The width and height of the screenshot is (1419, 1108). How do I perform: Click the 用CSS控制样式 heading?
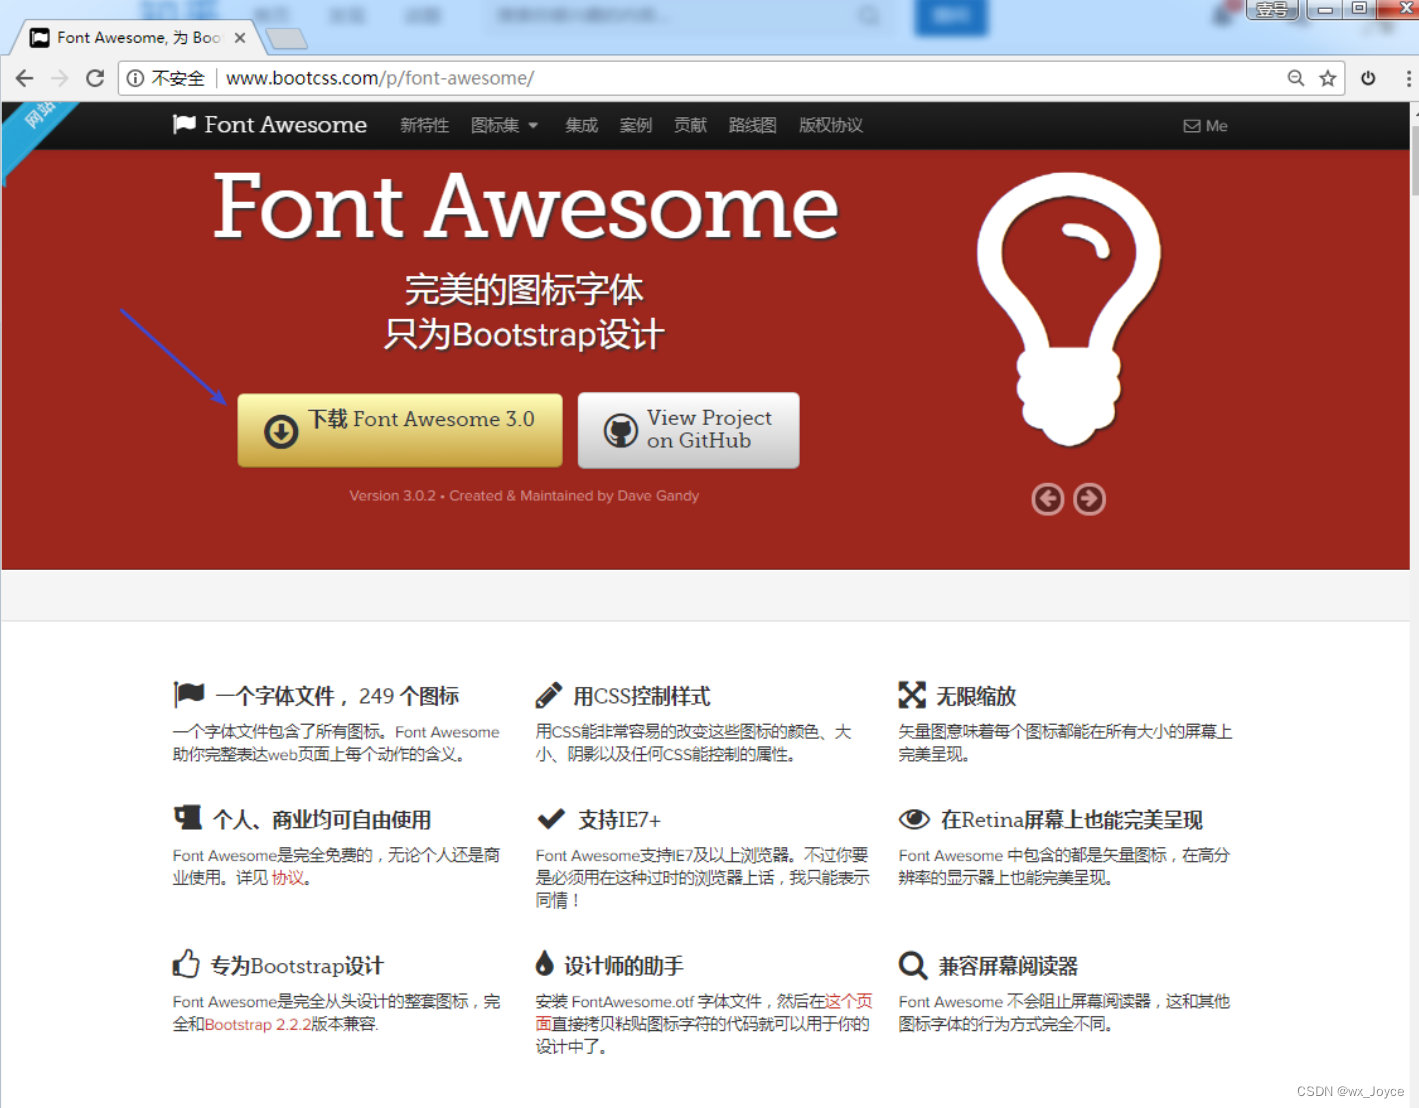642,696
